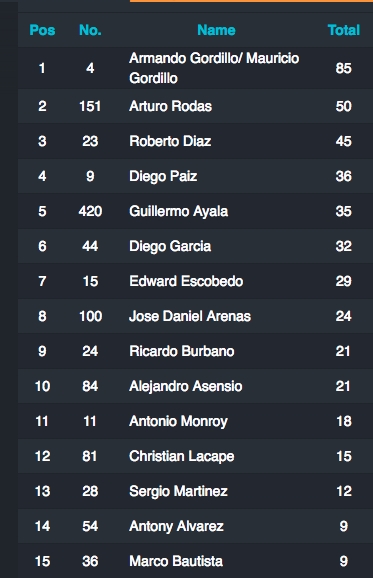Select Armando Gordillo/ Mauricio Gordillo row

click(195, 68)
